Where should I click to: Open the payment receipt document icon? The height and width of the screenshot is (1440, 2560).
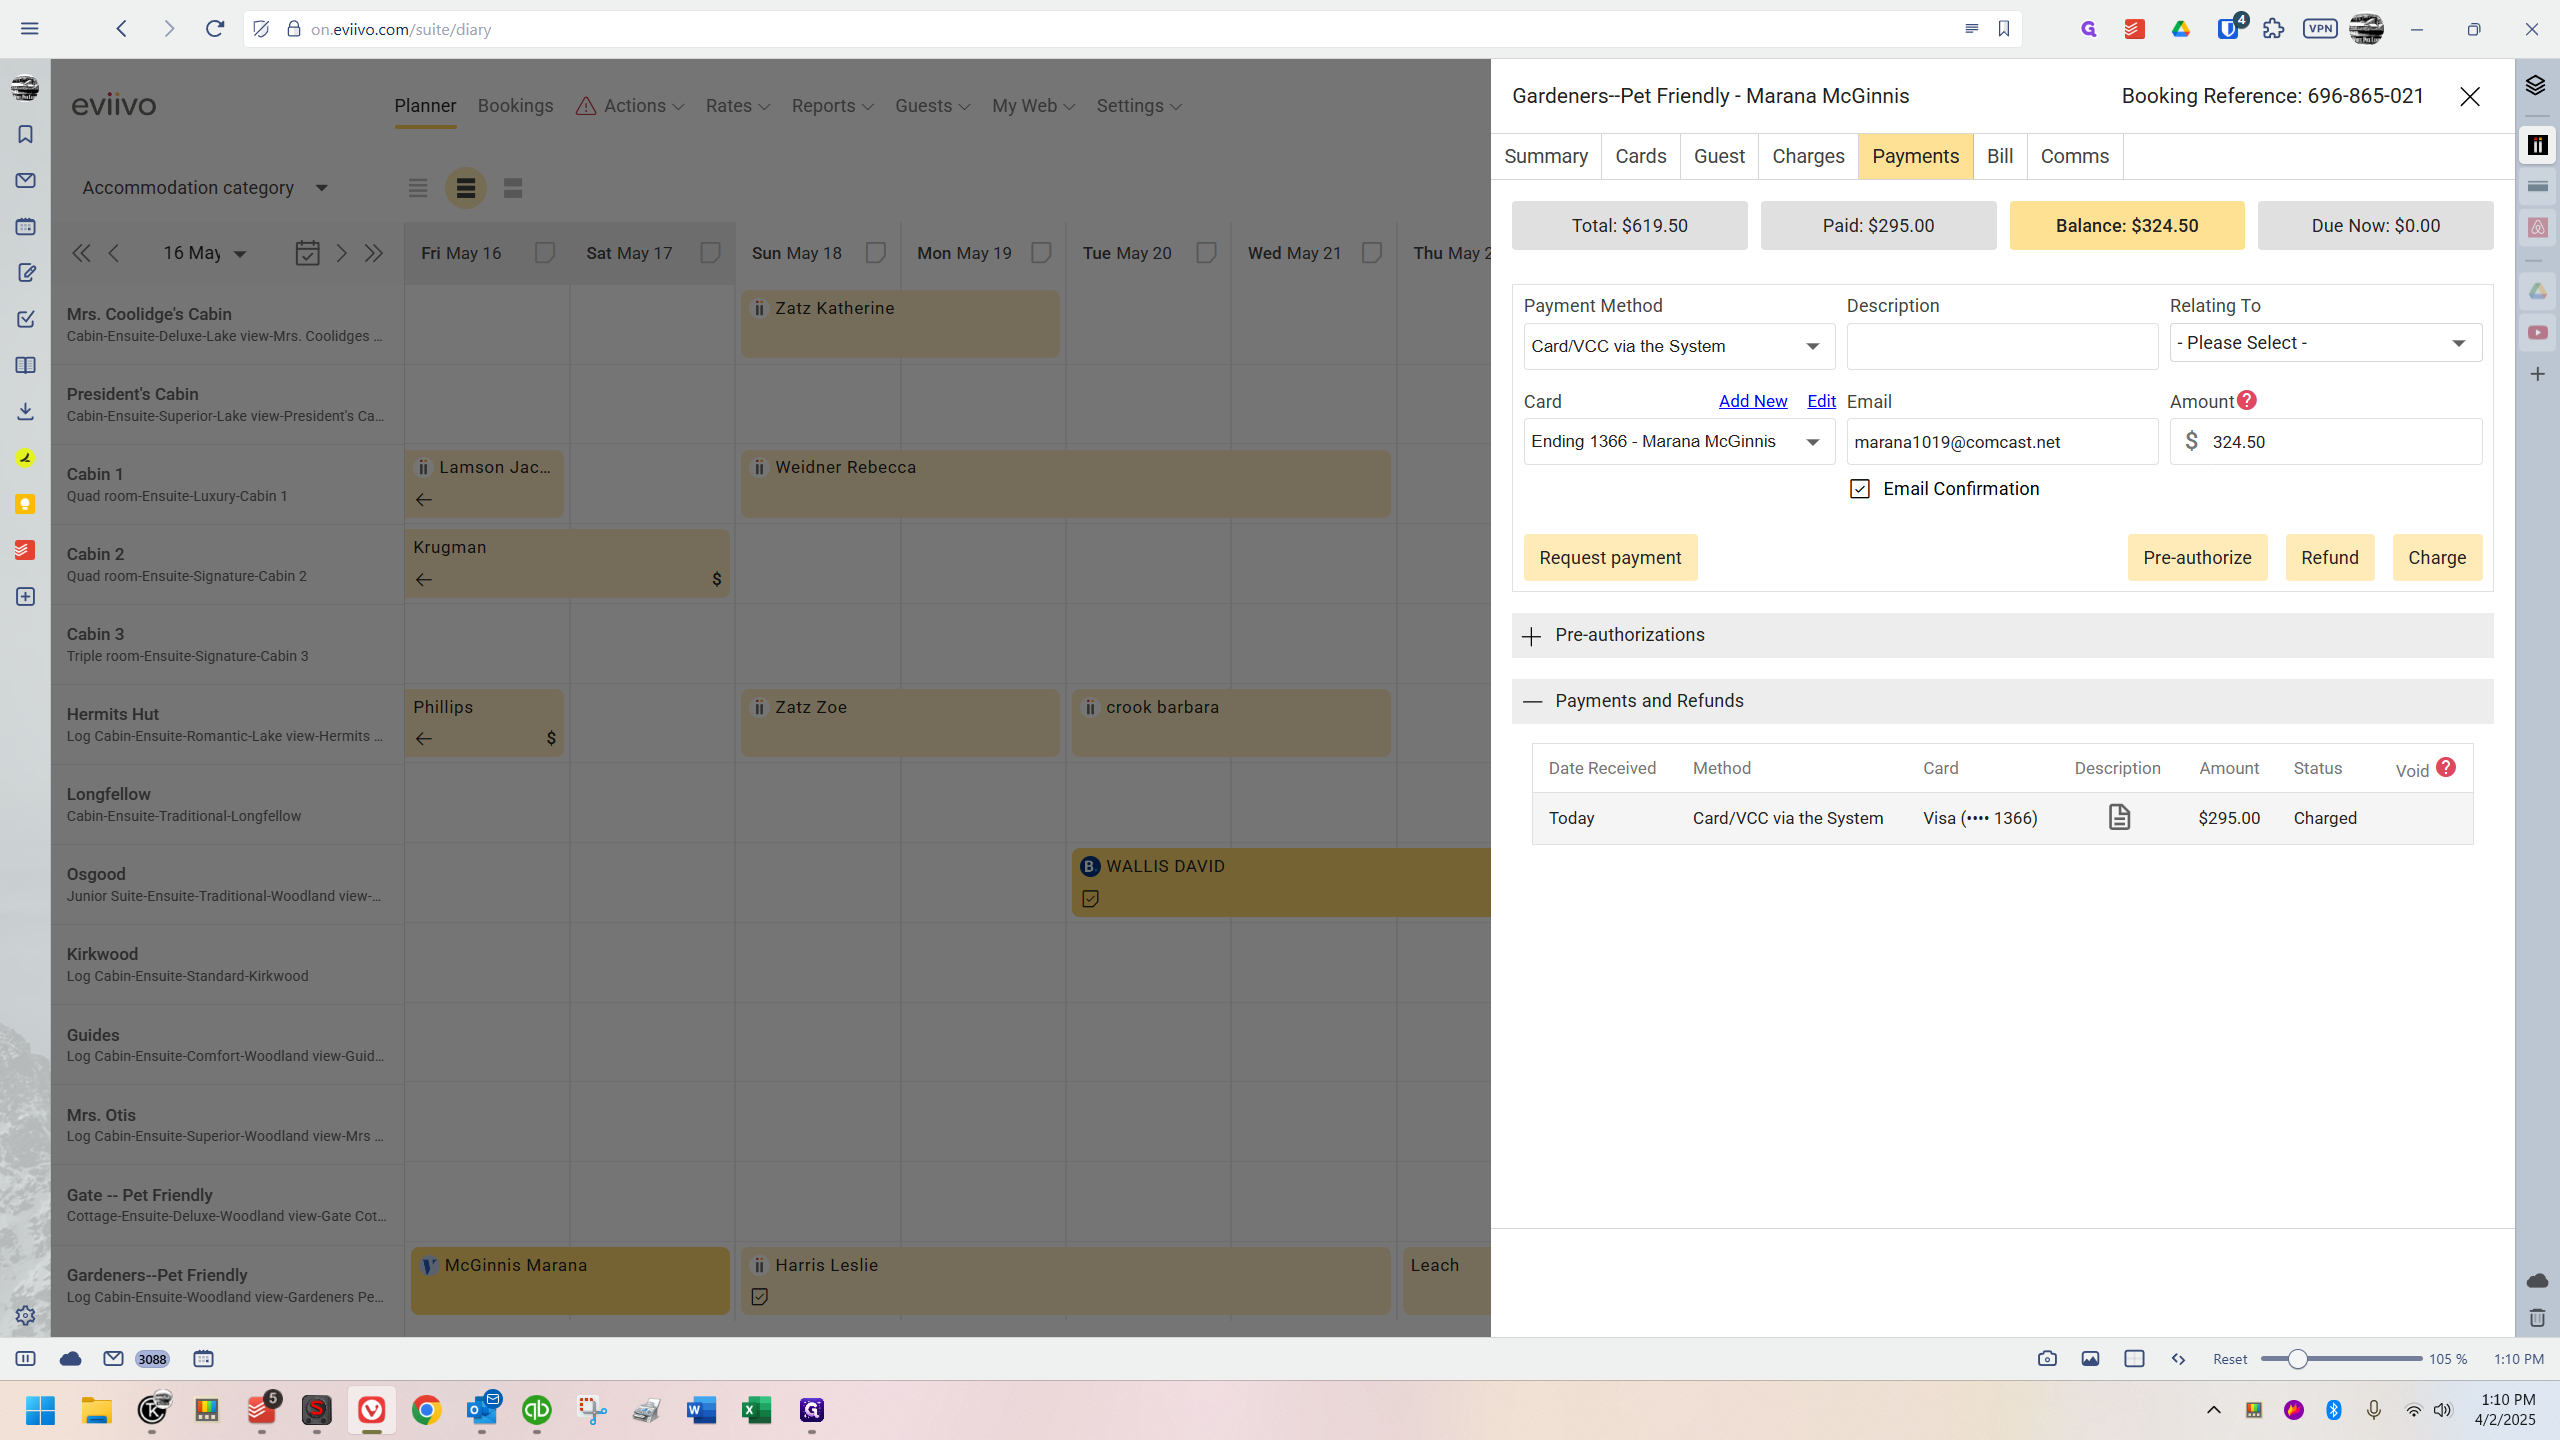[x=2119, y=817]
